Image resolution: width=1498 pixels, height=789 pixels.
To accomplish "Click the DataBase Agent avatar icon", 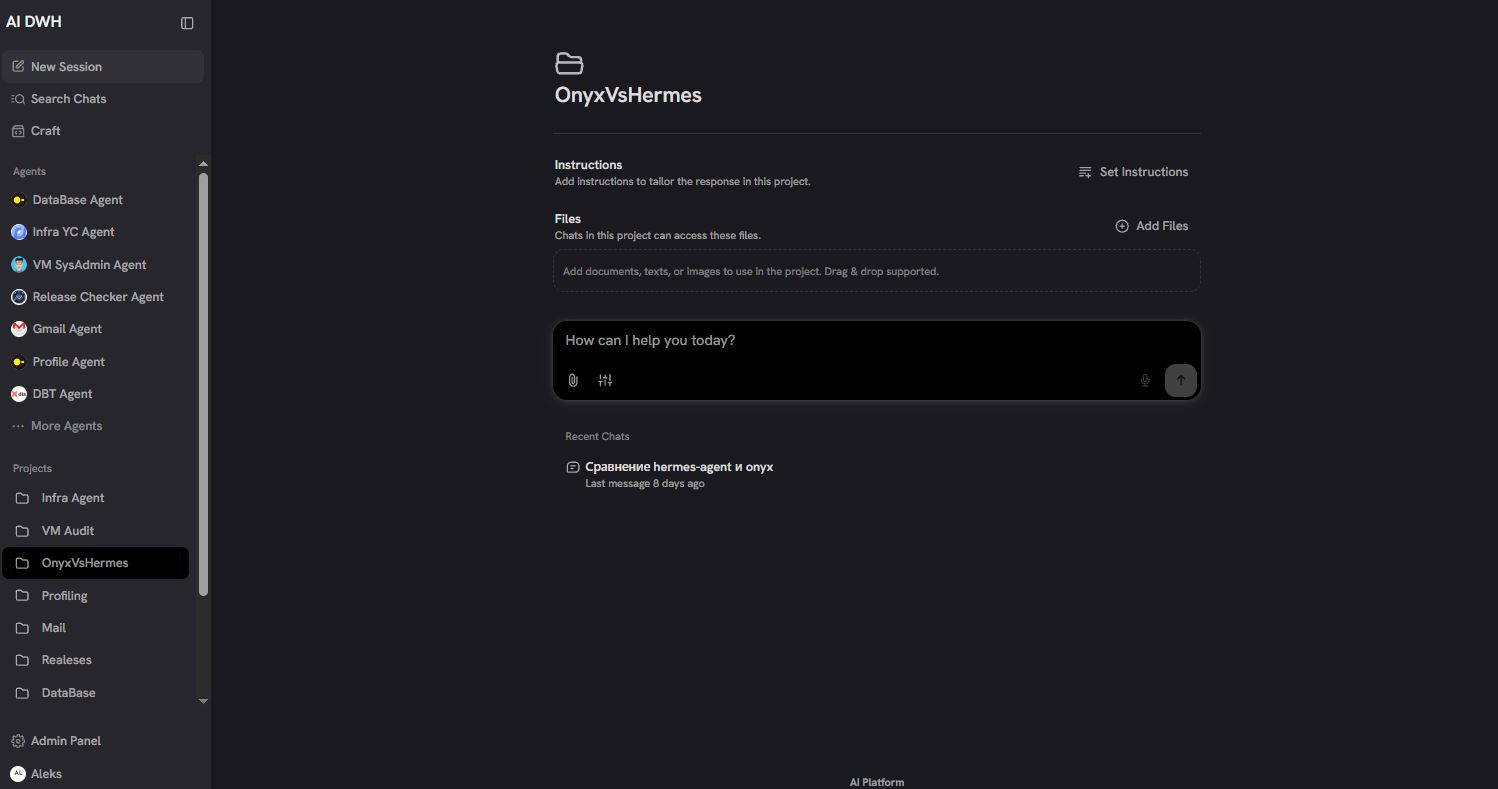I will 19,200.
